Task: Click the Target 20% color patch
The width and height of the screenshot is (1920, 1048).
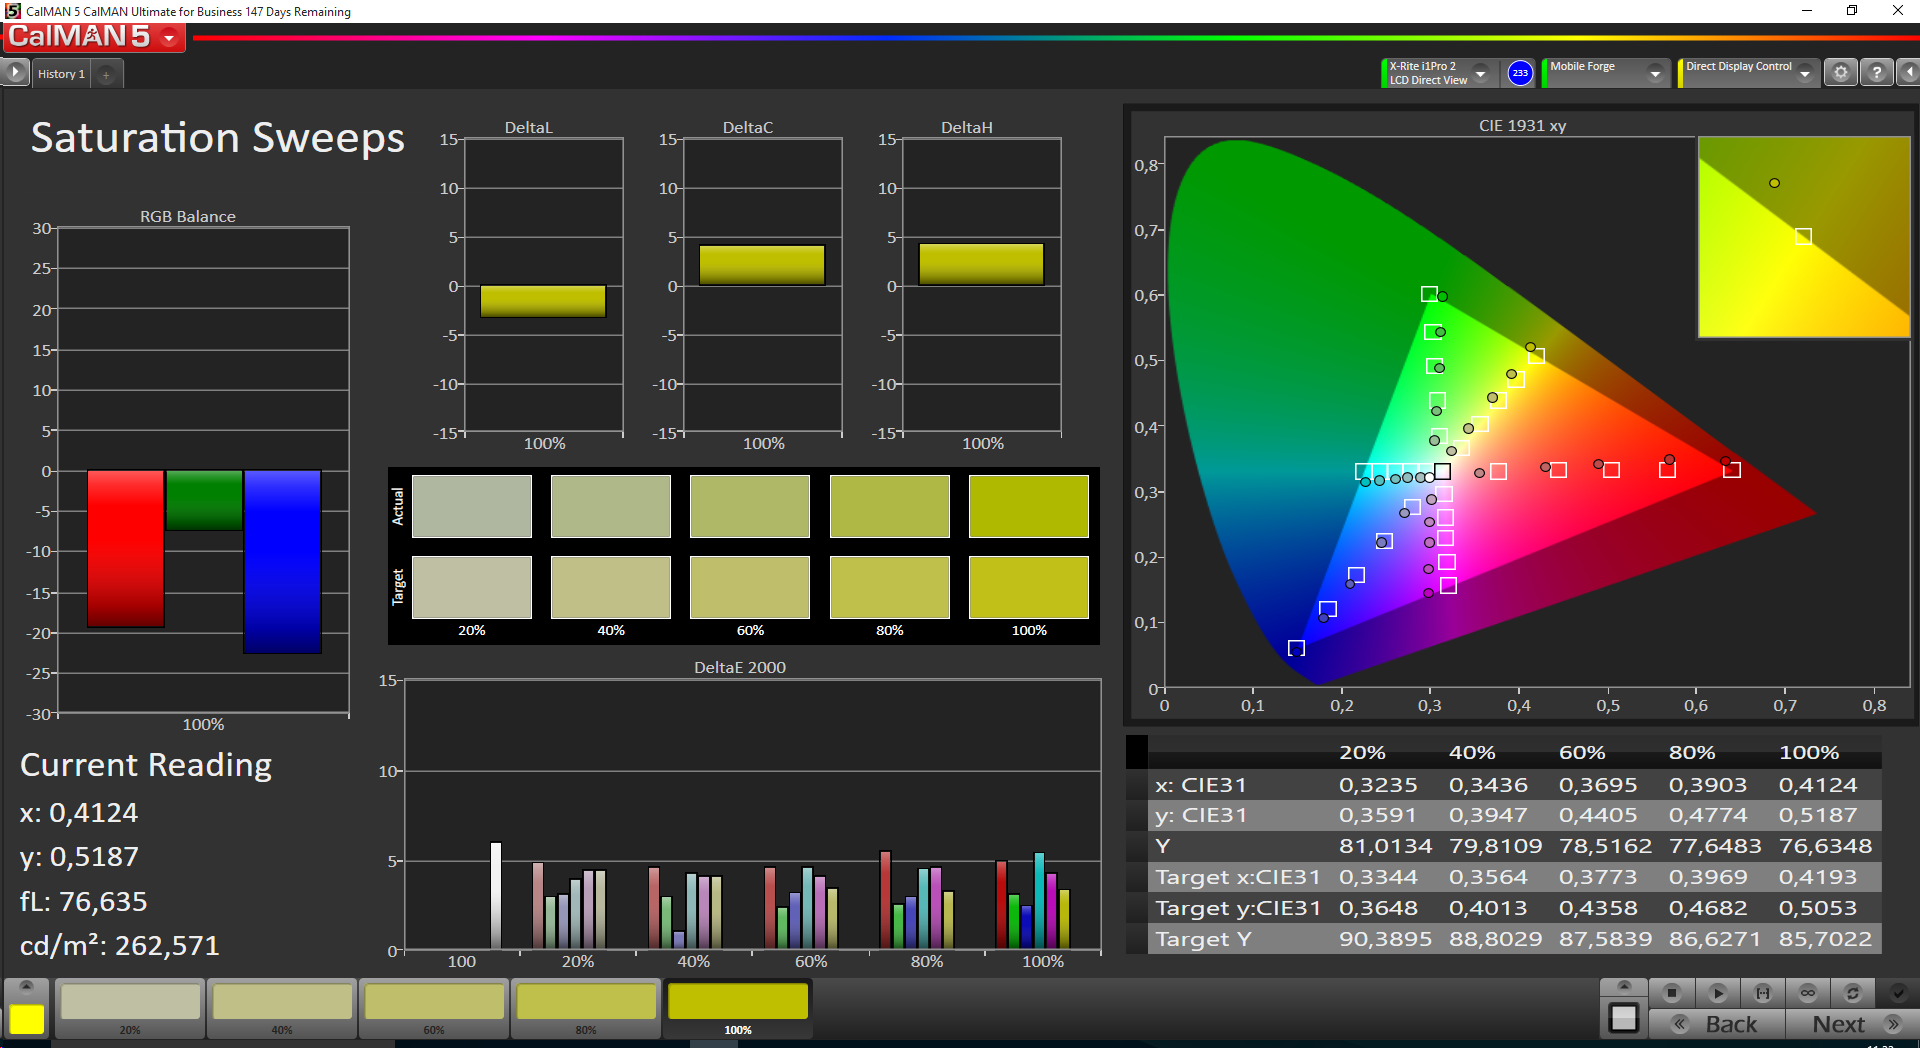Action: pyautogui.click(x=472, y=587)
